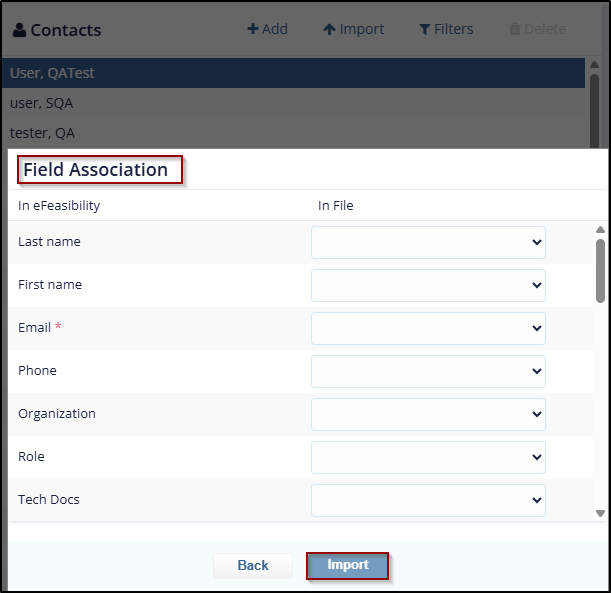The image size is (611, 593).
Task: Open the Email field dropdown
Action: point(428,328)
